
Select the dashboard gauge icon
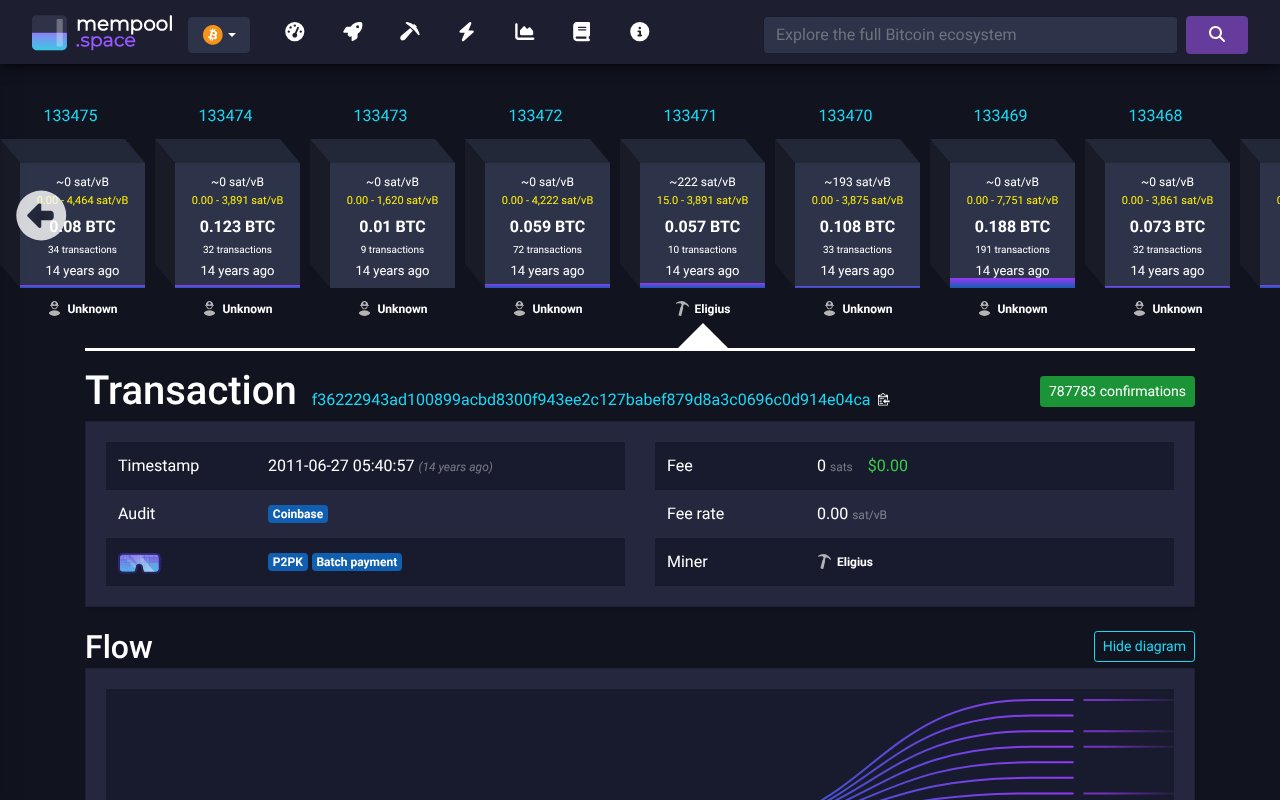coord(294,31)
